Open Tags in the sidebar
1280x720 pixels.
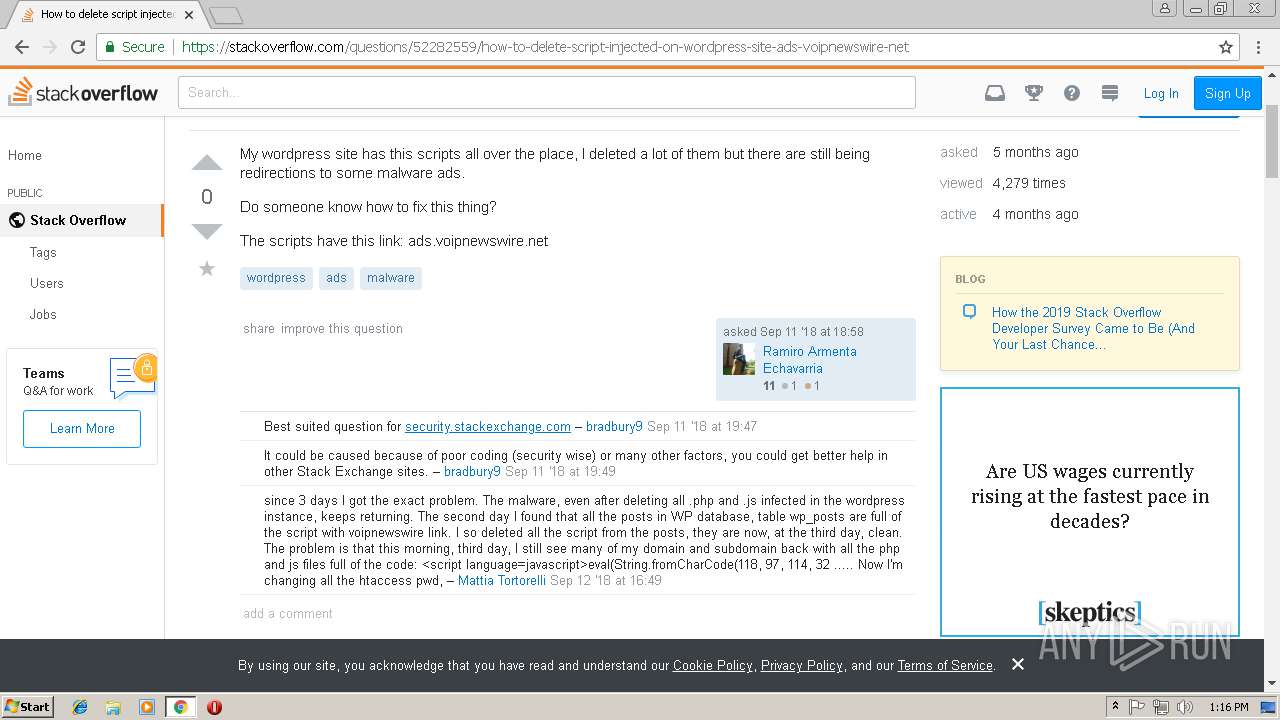click(43, 252)
